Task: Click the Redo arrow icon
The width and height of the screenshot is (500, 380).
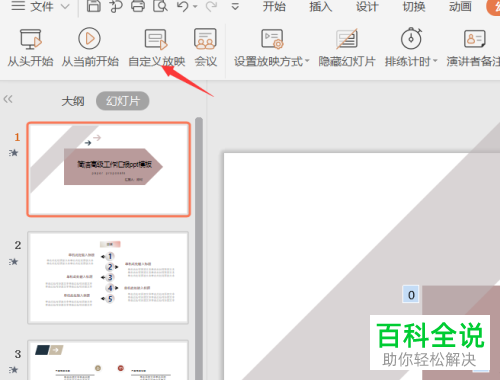Action: coord(211,6)
